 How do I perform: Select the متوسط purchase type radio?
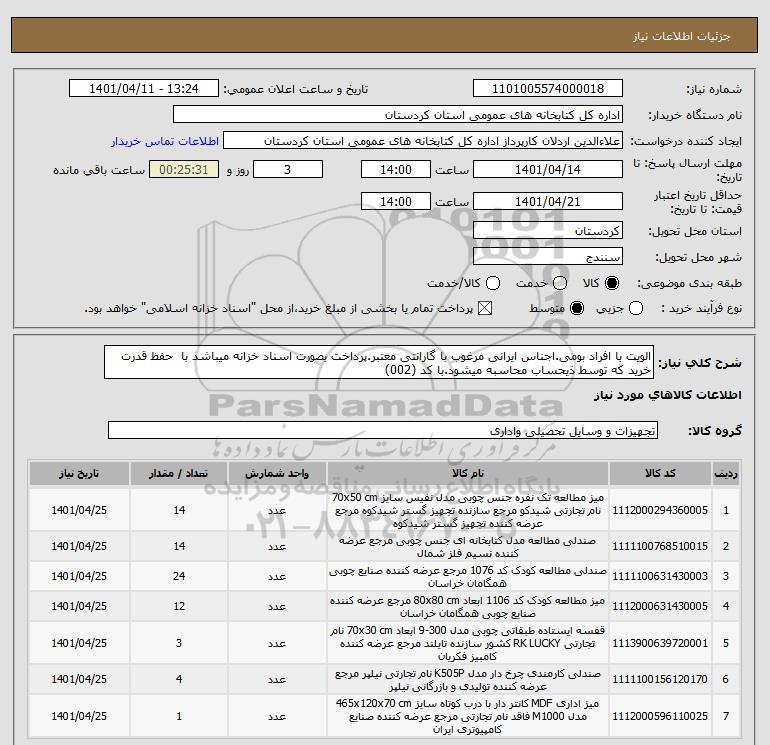pos(577,308)
